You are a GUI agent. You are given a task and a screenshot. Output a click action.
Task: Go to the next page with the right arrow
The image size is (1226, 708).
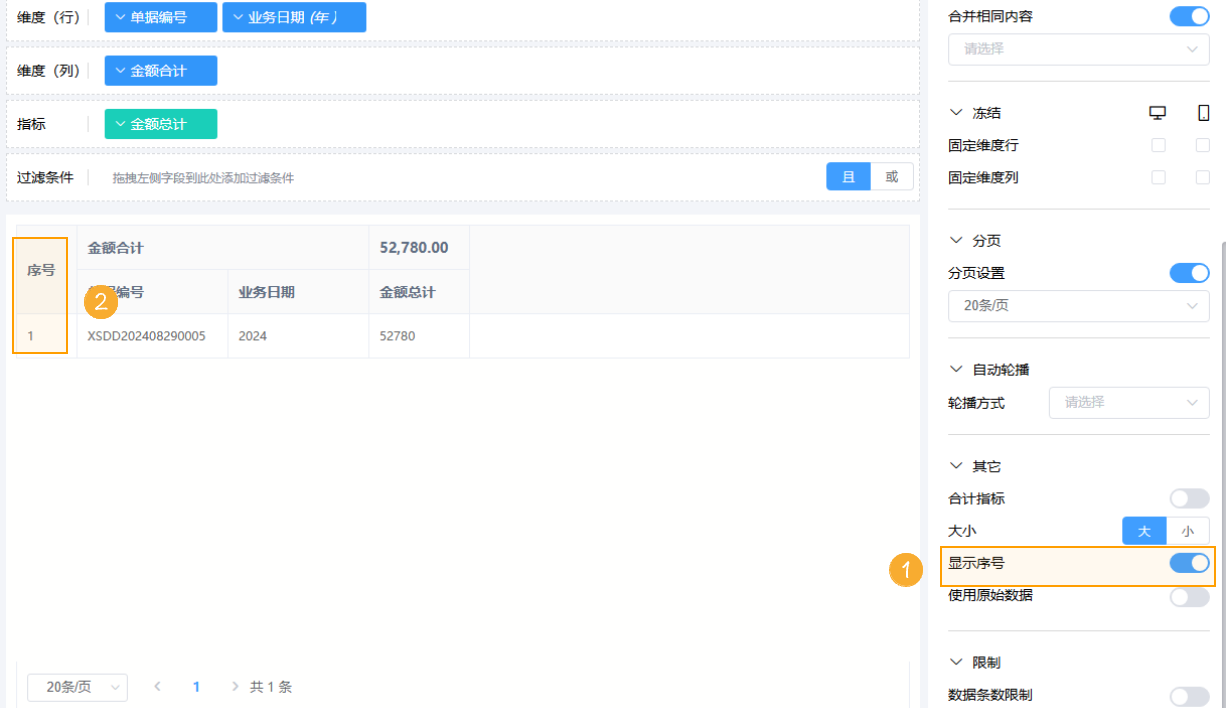pos(235,686)
